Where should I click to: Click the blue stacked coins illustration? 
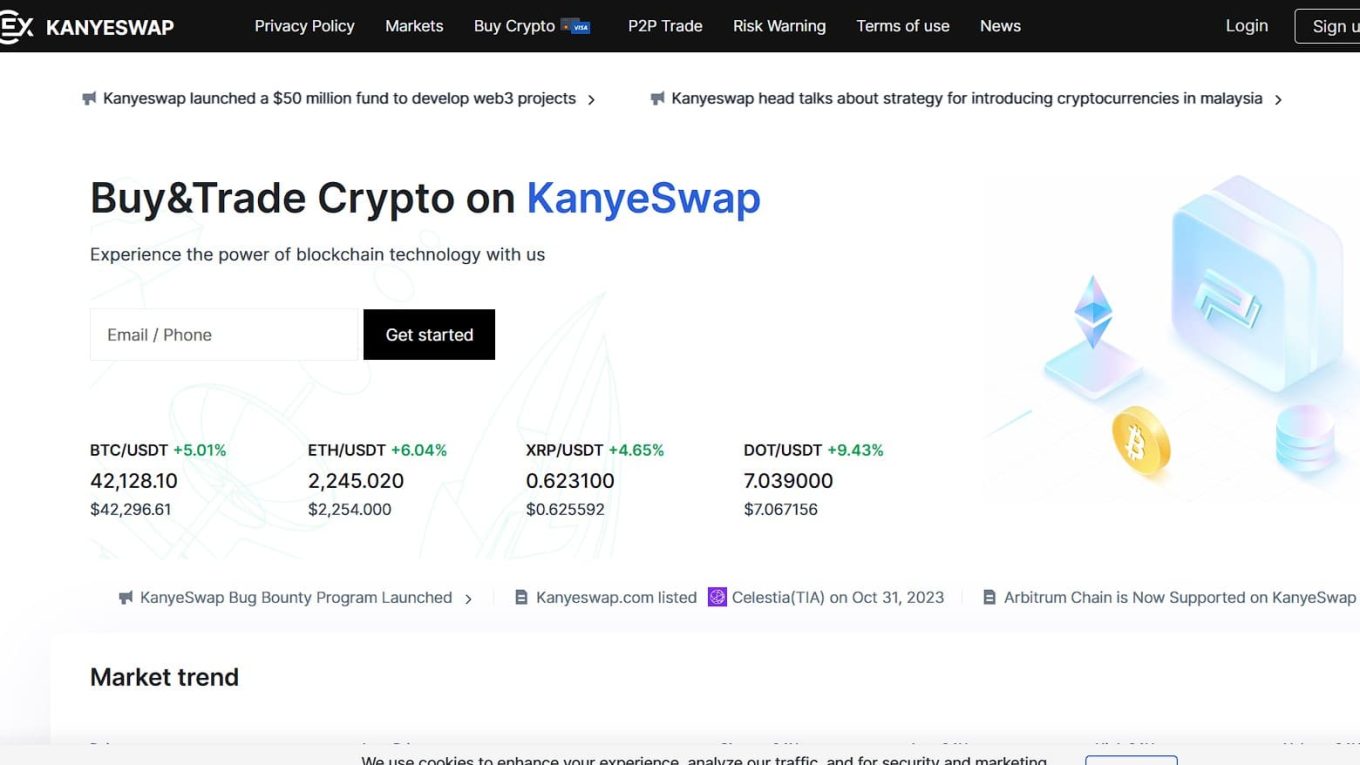point(1306,438)
